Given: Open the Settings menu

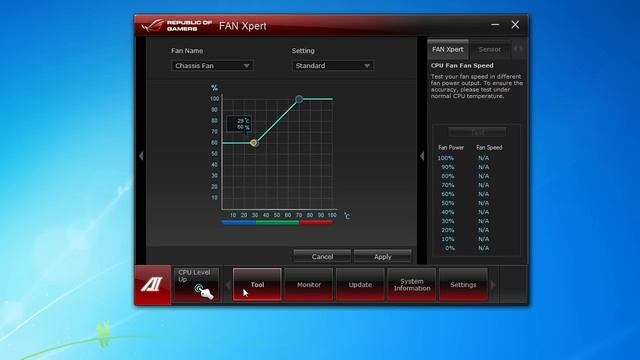Looking at the screenshot, I should tap(463, 284).
